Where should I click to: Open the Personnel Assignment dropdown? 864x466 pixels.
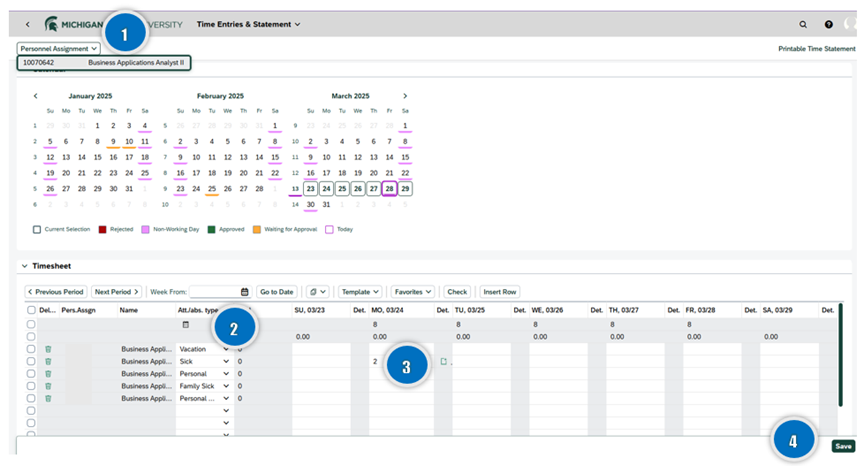pyautogui.click(x=59, y=48)
